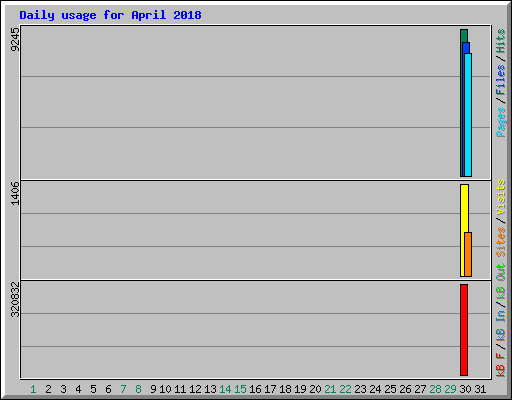Viewport: 512px width, 400px height.
Task: Click day 20 on the x-axis
Action: click(x=315, y=389)
